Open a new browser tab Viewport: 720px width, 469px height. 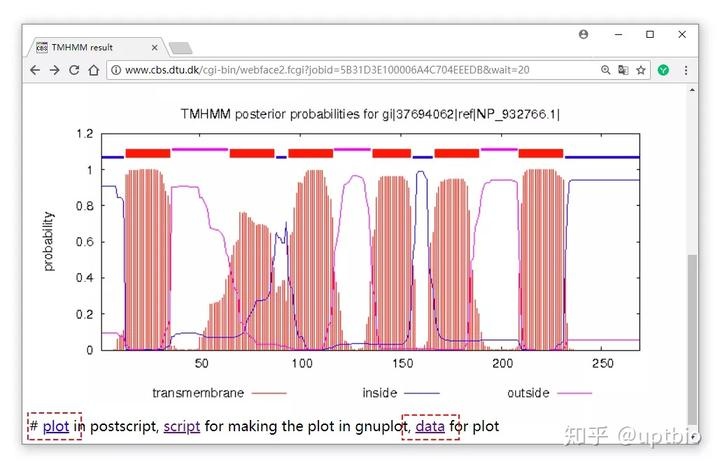[180, 47]
